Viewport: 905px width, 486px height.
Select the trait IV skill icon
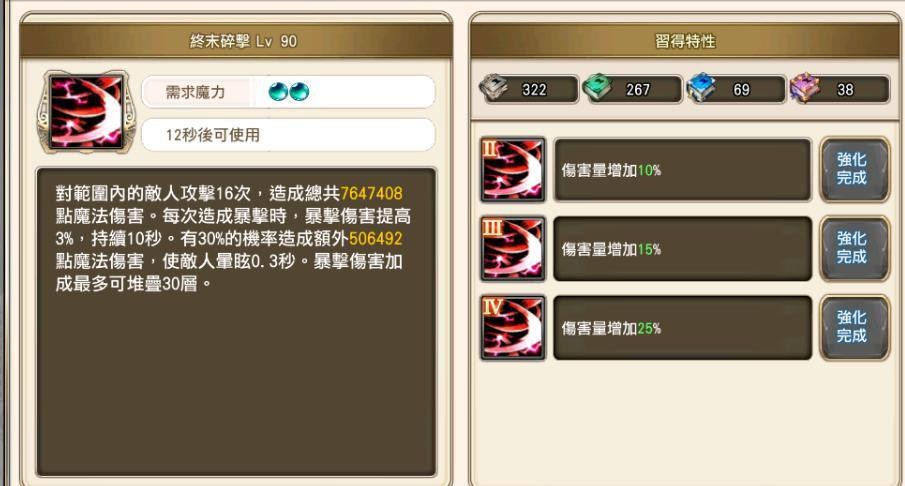point(513,328)
